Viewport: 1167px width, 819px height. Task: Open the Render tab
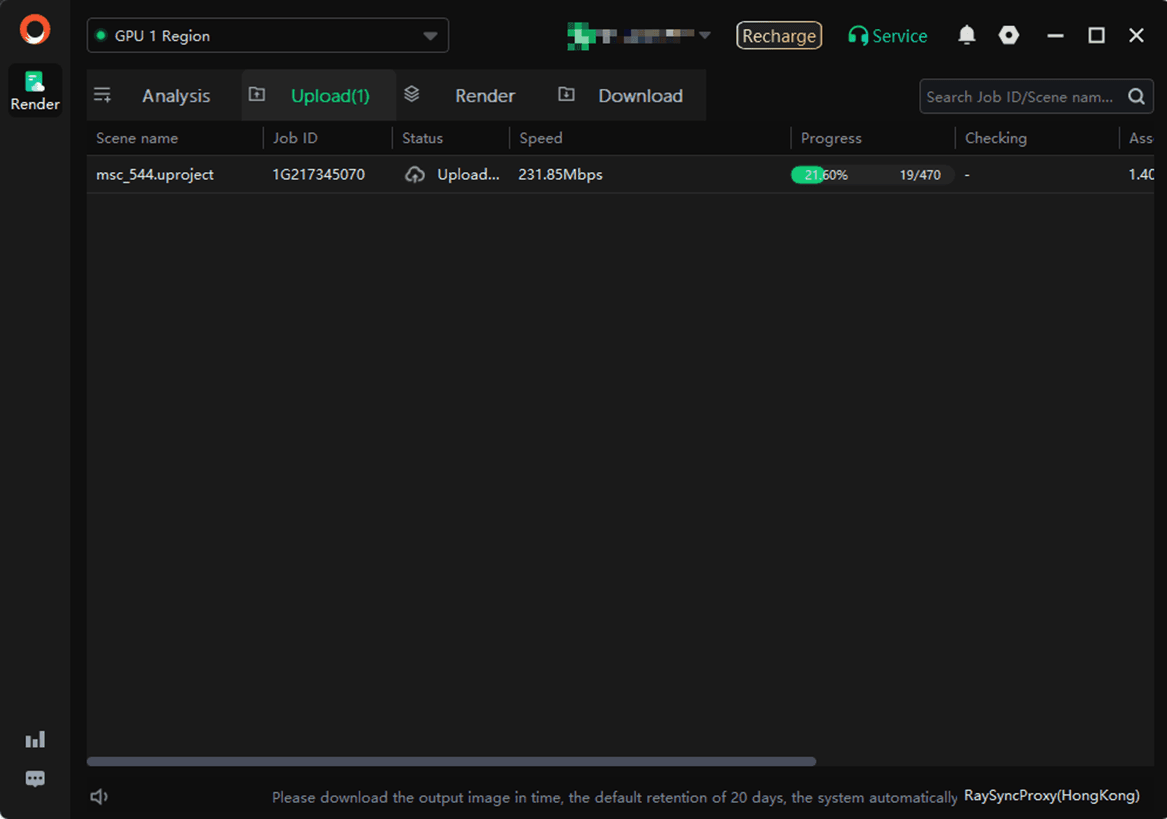click(484, 96)
